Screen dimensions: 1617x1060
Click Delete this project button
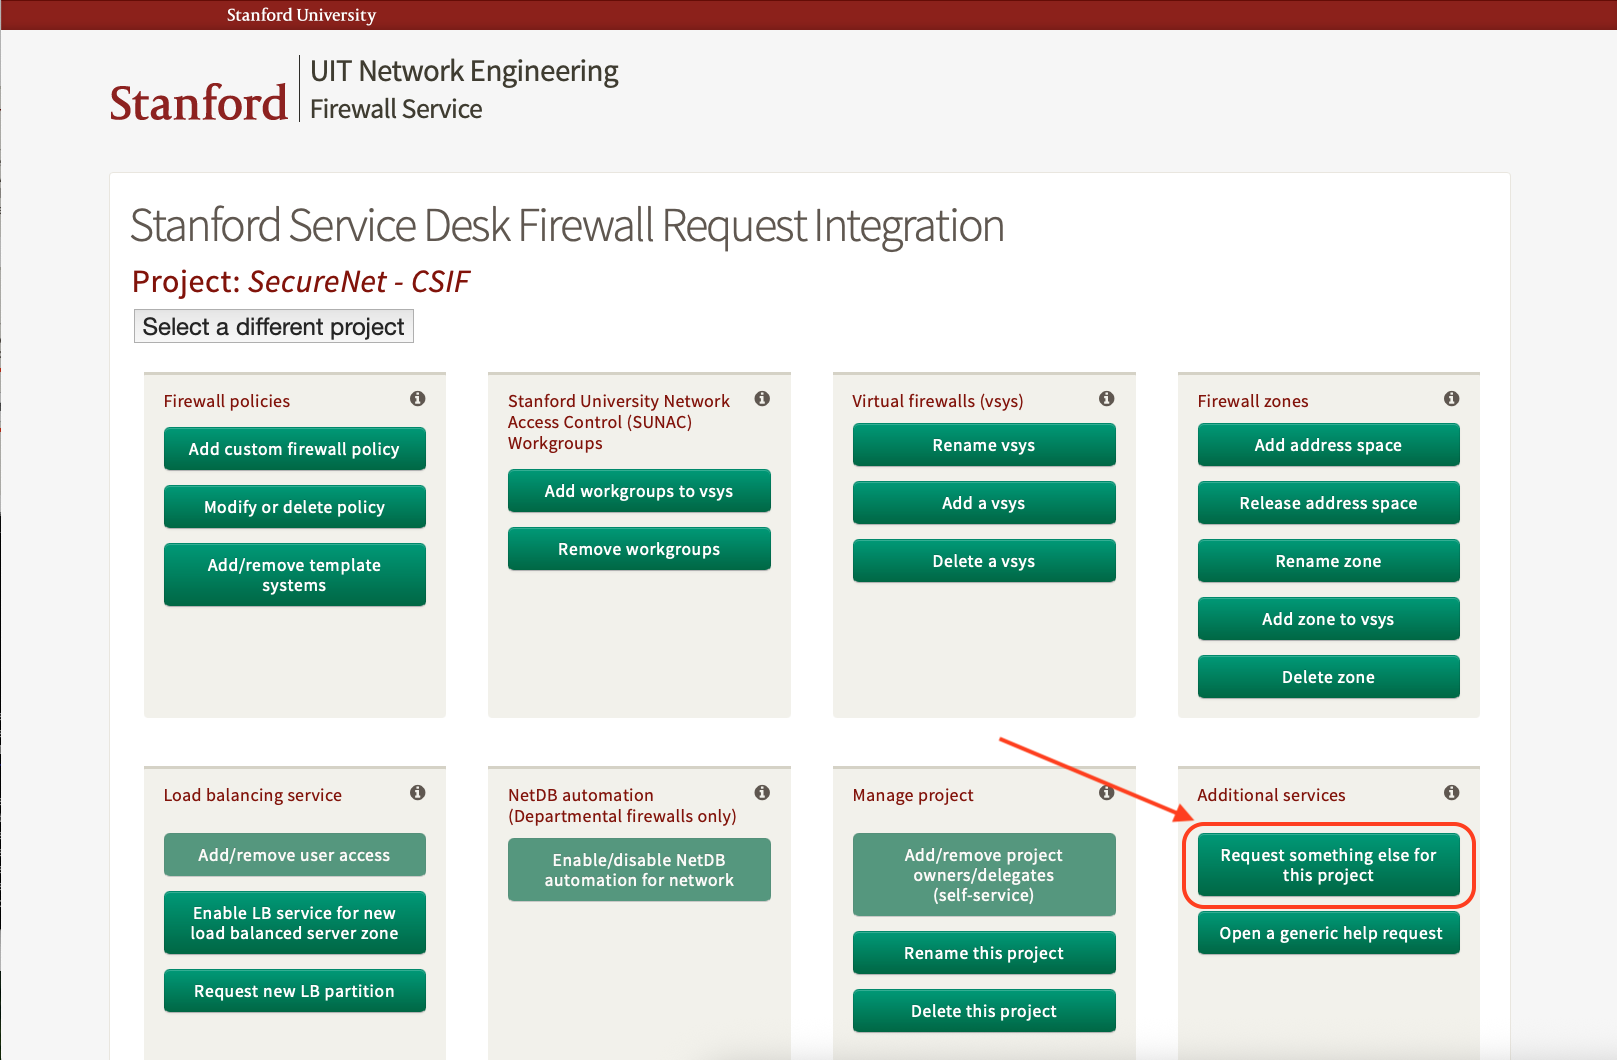point(984,1011)
